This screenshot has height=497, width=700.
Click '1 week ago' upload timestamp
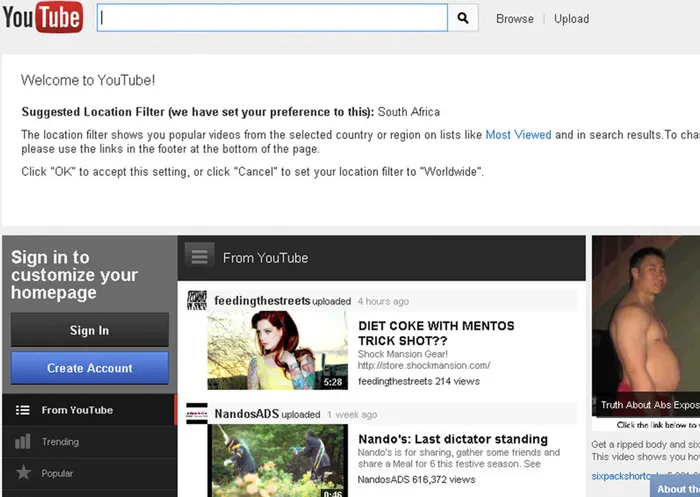(x=352, y=415)
